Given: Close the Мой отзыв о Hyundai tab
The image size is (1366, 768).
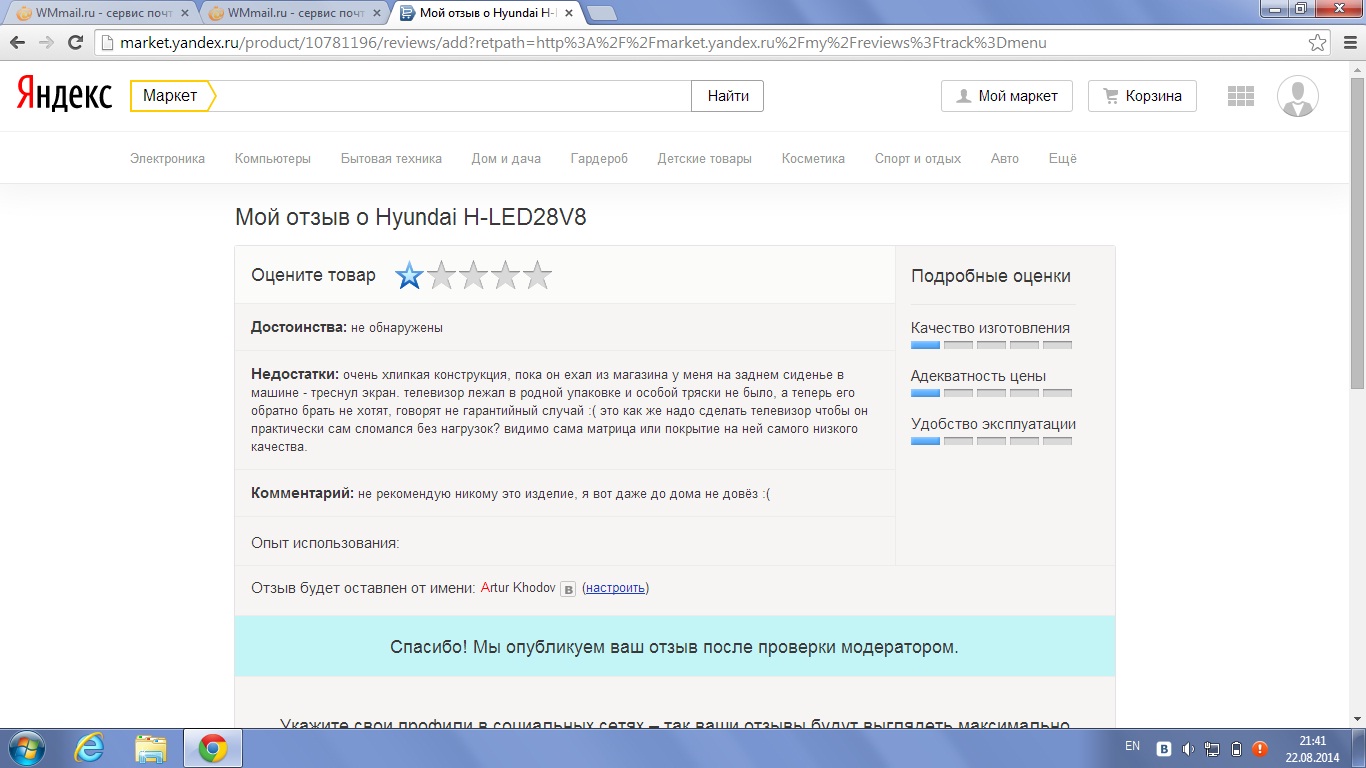Looking at the screenshot, I should click(x=567, y=13).
